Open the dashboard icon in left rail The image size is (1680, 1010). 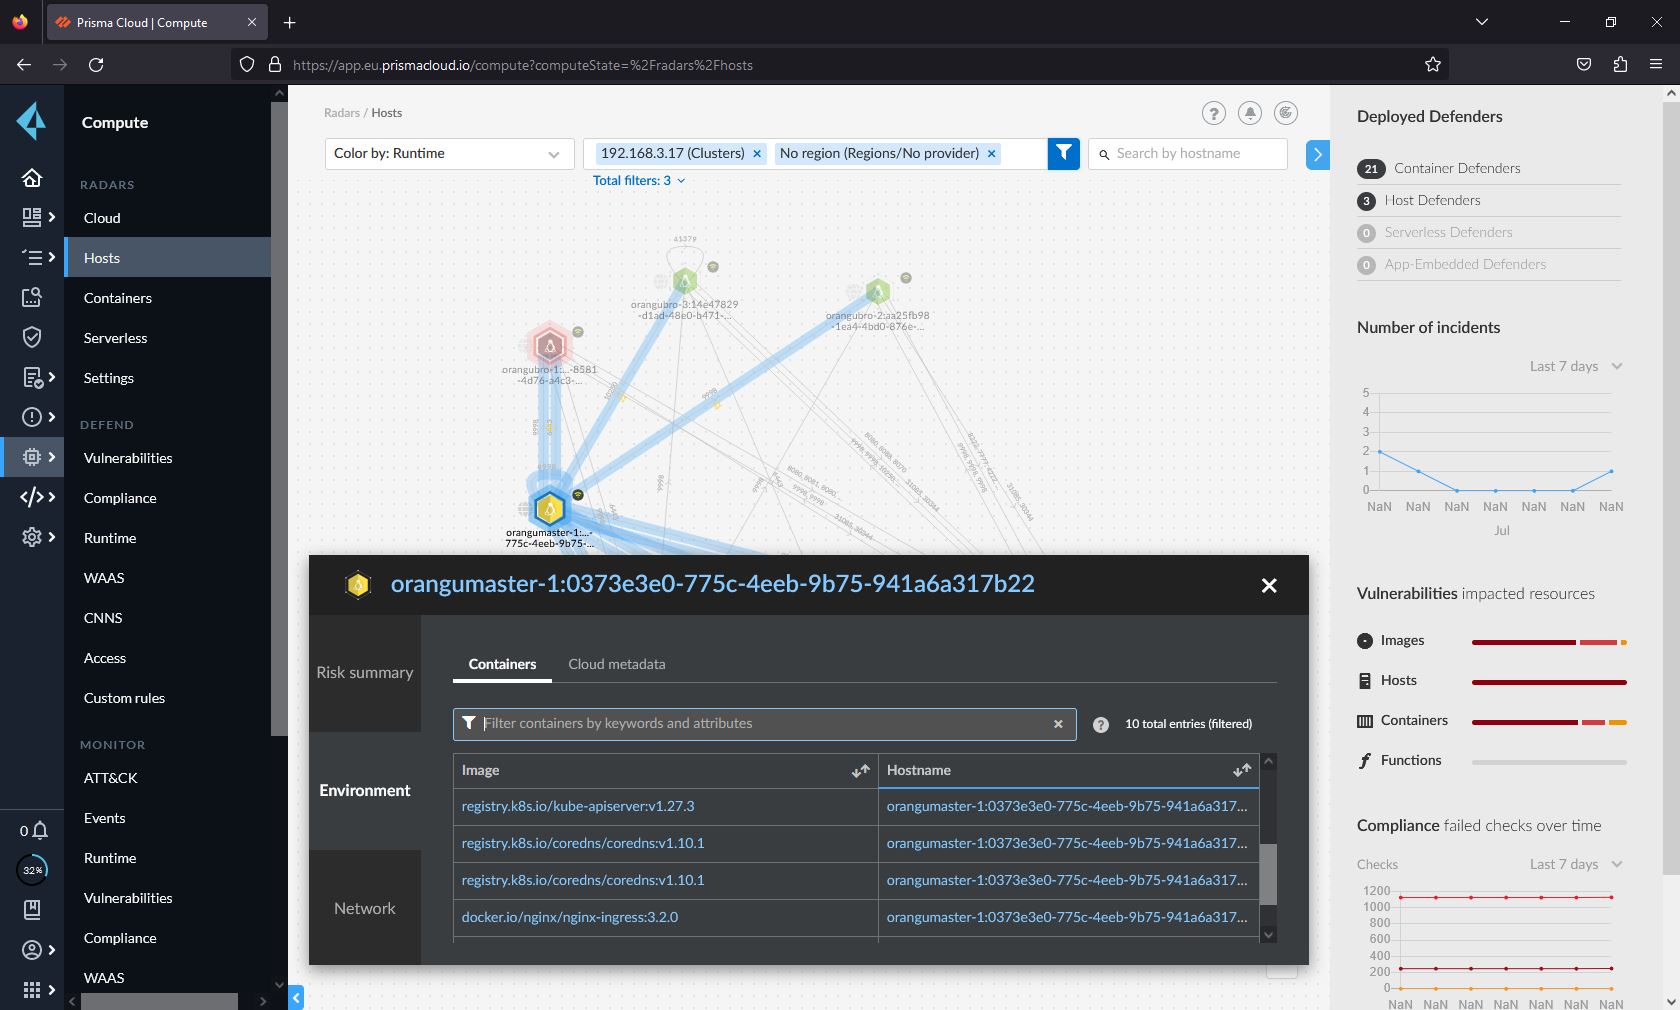32,217
